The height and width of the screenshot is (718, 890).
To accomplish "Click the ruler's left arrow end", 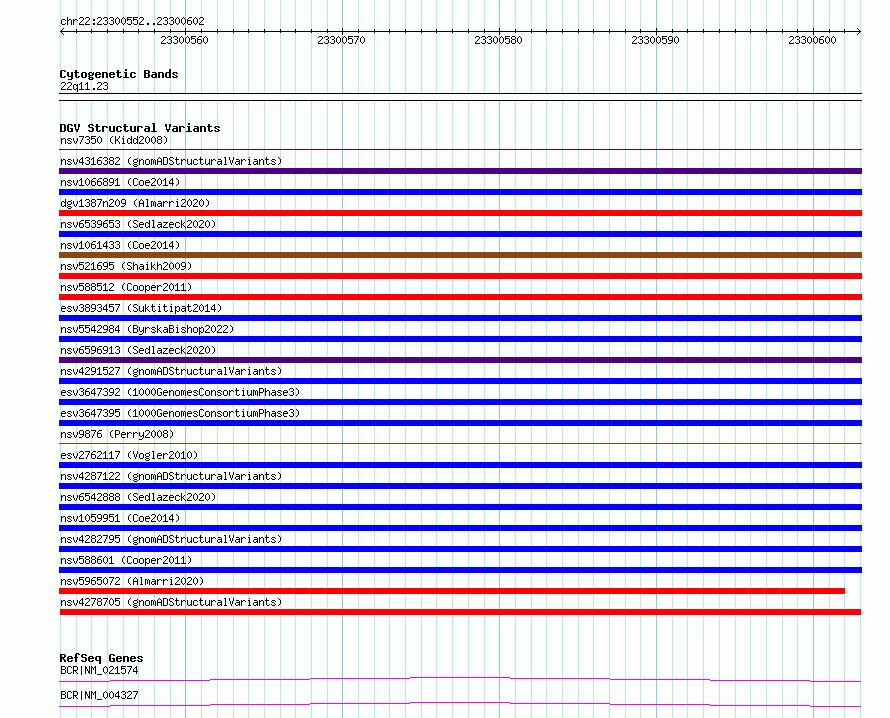I will (62, 31).
